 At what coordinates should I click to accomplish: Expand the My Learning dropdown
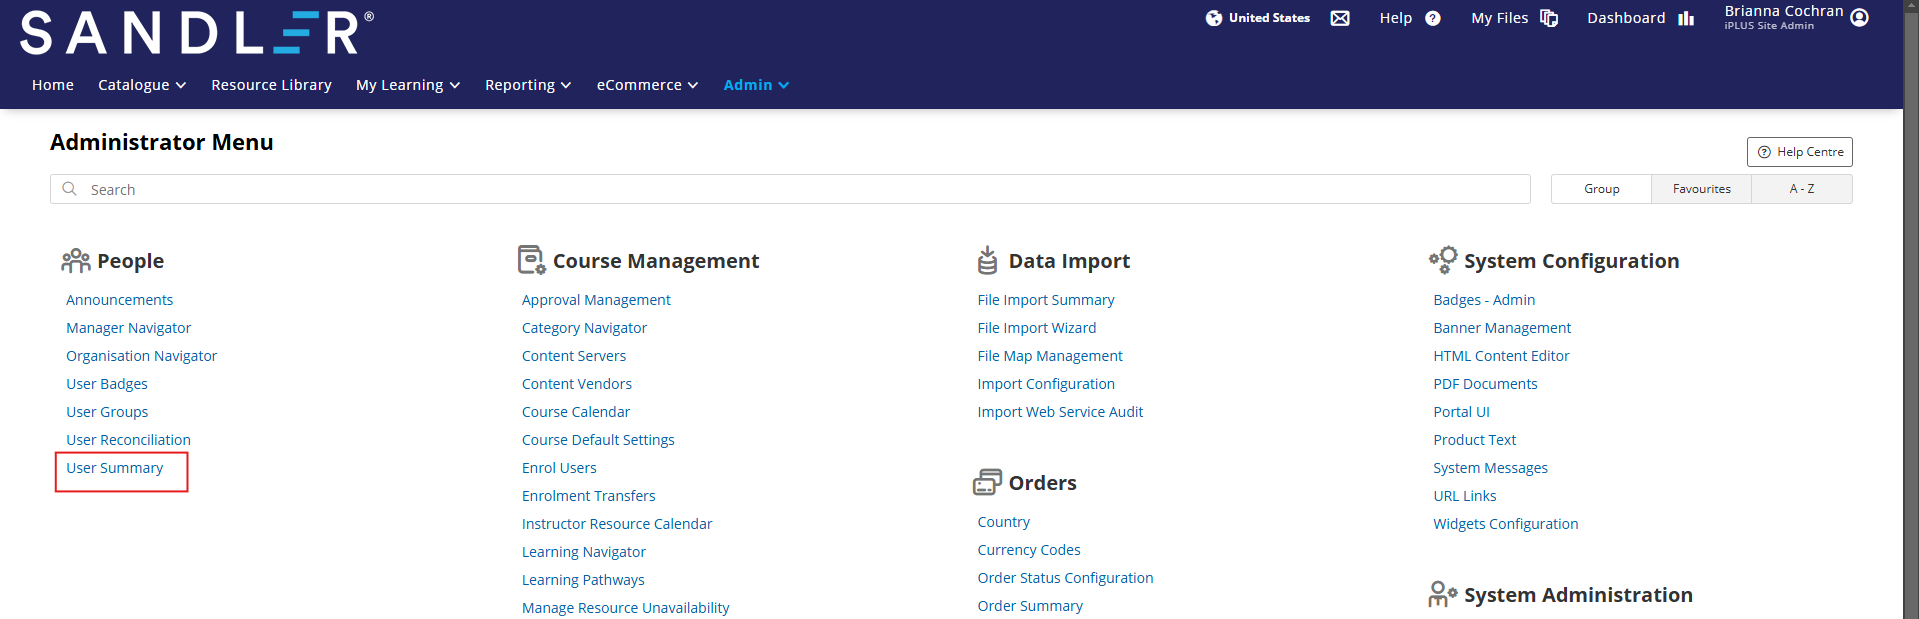(x=407, y=85)
